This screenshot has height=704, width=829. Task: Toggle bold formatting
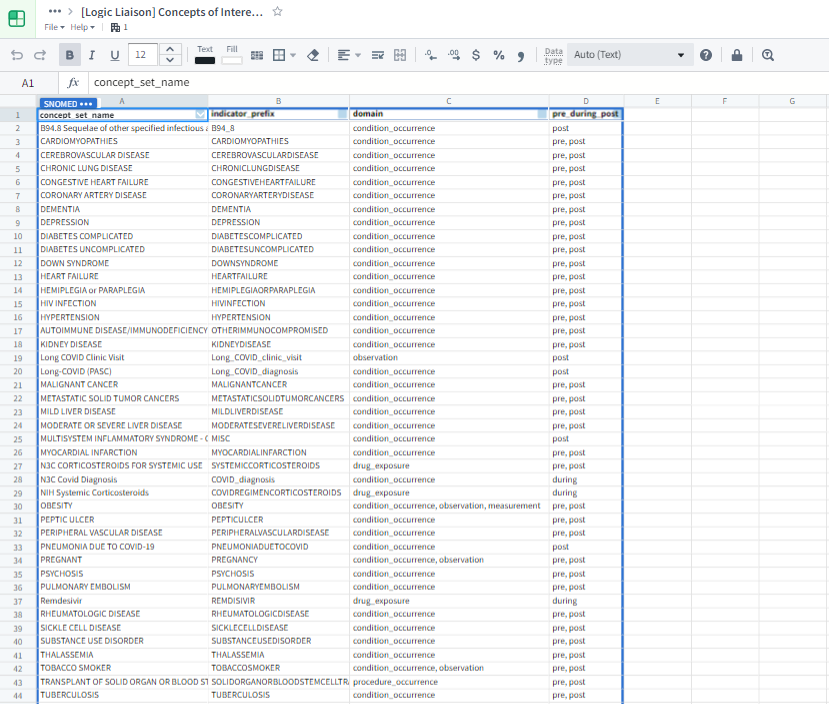[x=70, y=55]
